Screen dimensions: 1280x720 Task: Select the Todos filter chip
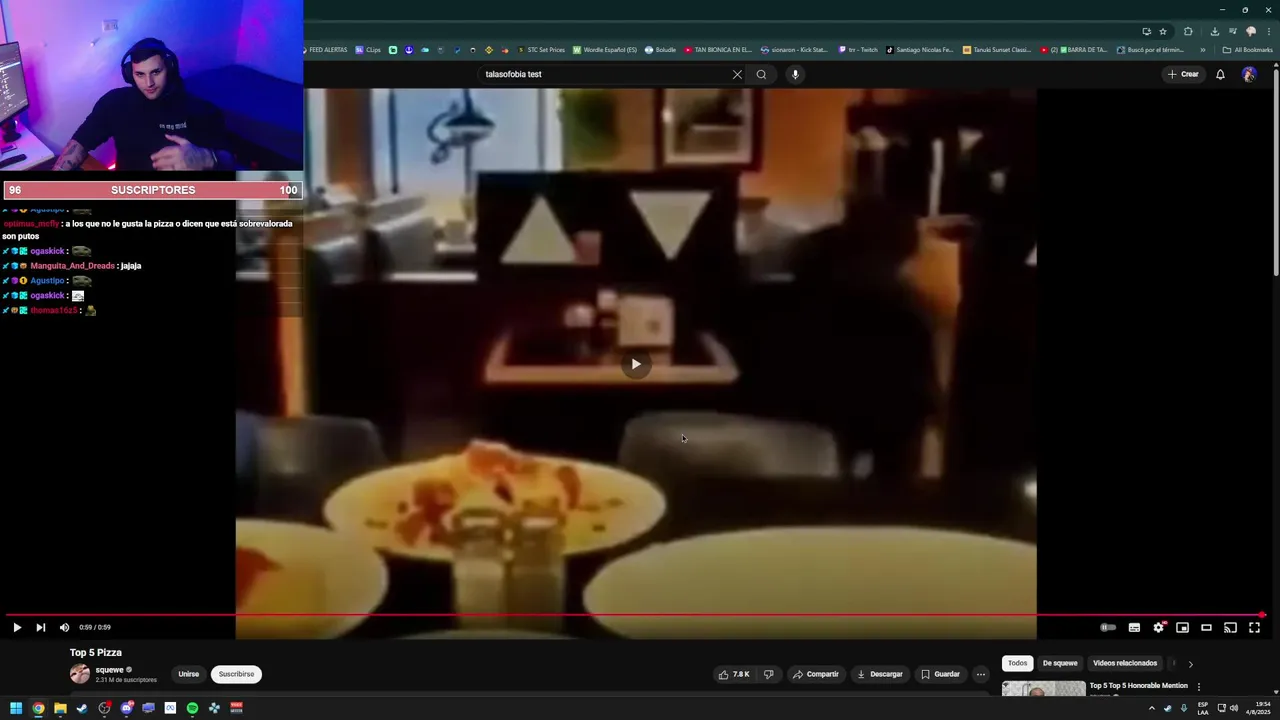point(1017,663)
